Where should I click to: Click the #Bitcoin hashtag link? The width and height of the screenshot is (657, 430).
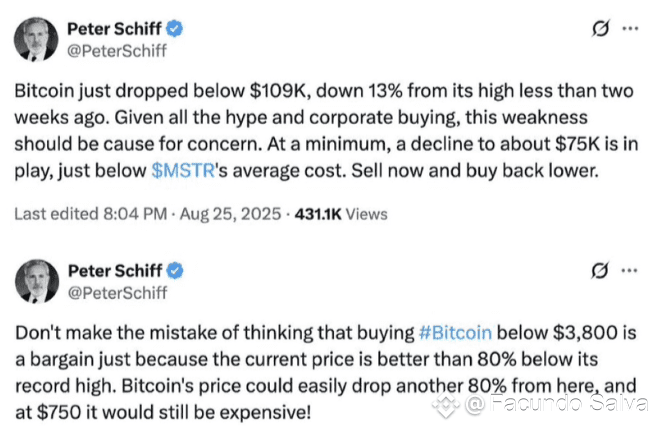point(455,333)
